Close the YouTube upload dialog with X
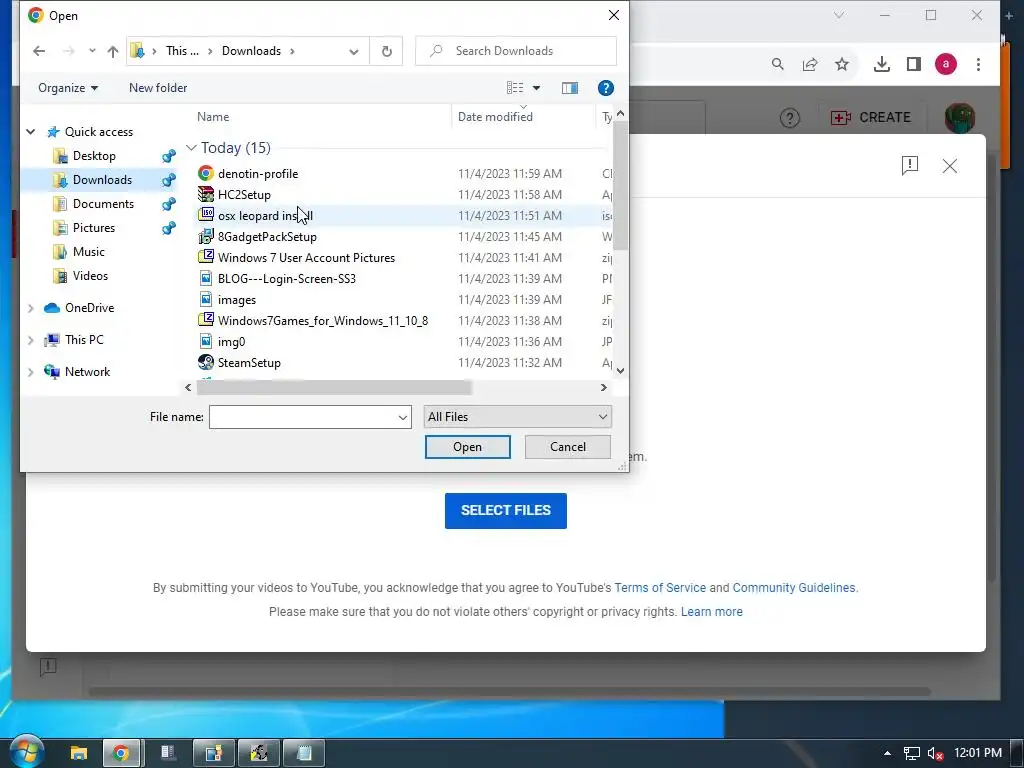Image resolution: width=1024 pixels, height=768 pixels. coord(950,166)
